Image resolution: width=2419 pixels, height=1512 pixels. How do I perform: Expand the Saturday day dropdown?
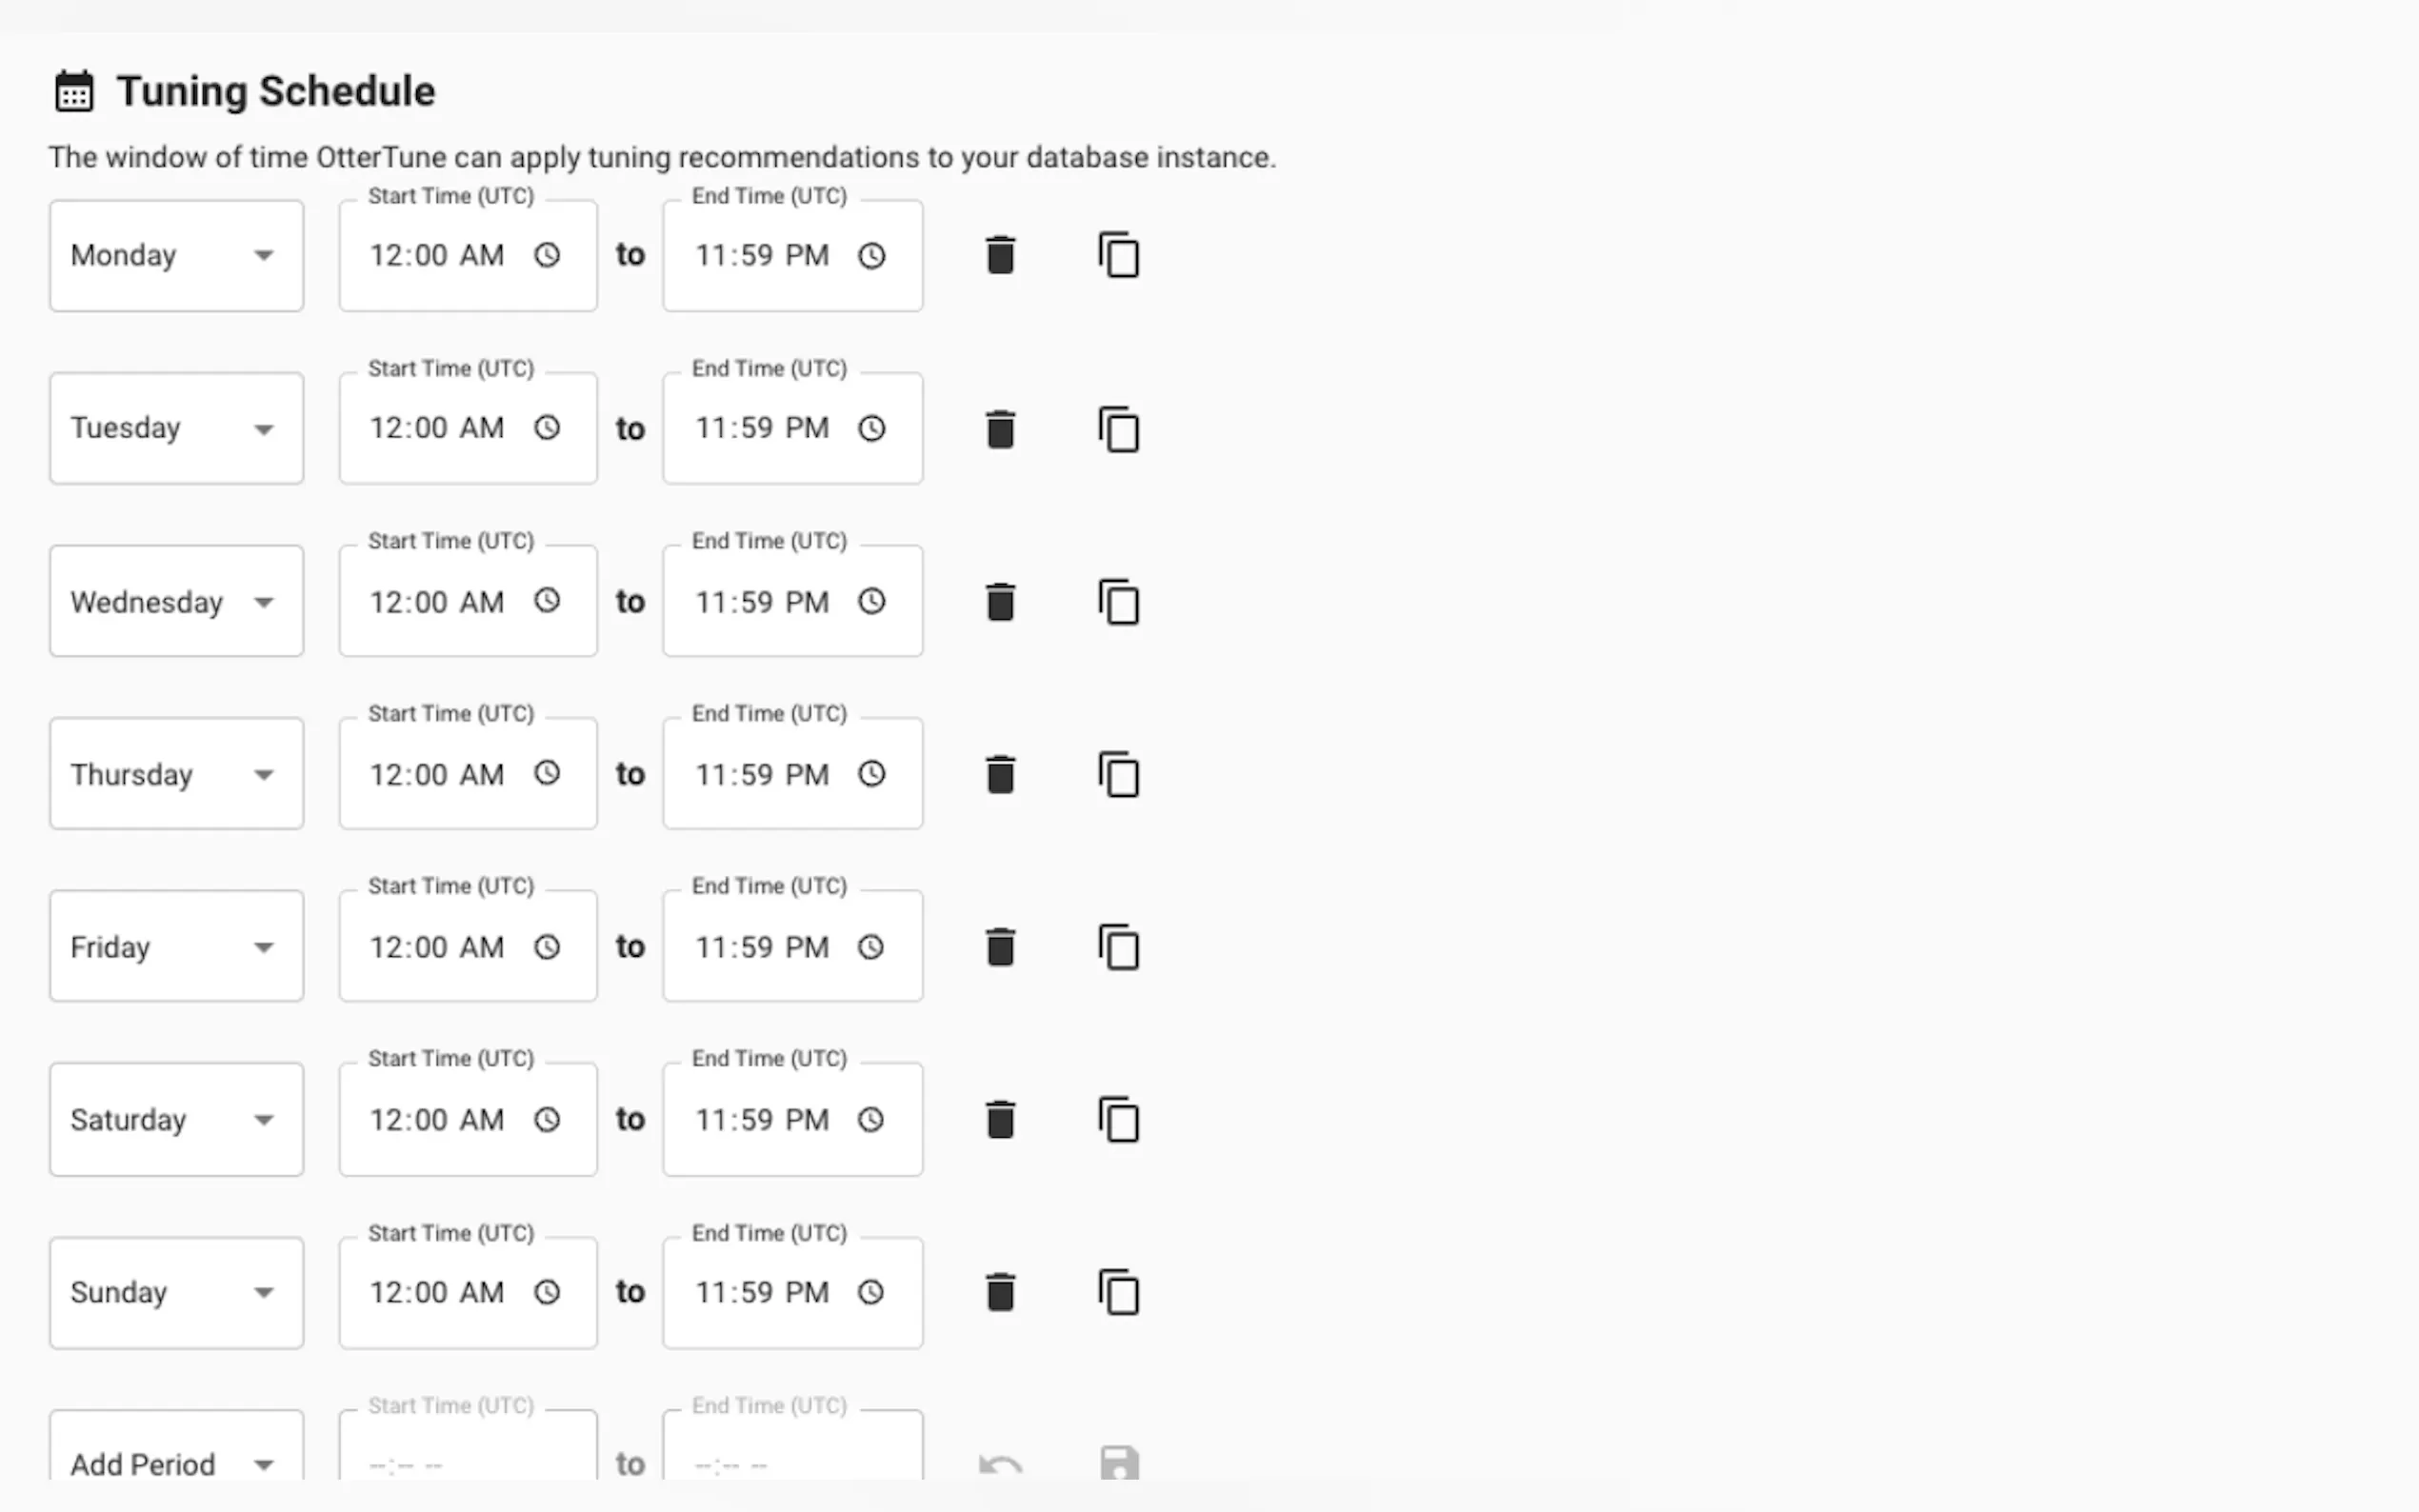(x=176, y=1120)
